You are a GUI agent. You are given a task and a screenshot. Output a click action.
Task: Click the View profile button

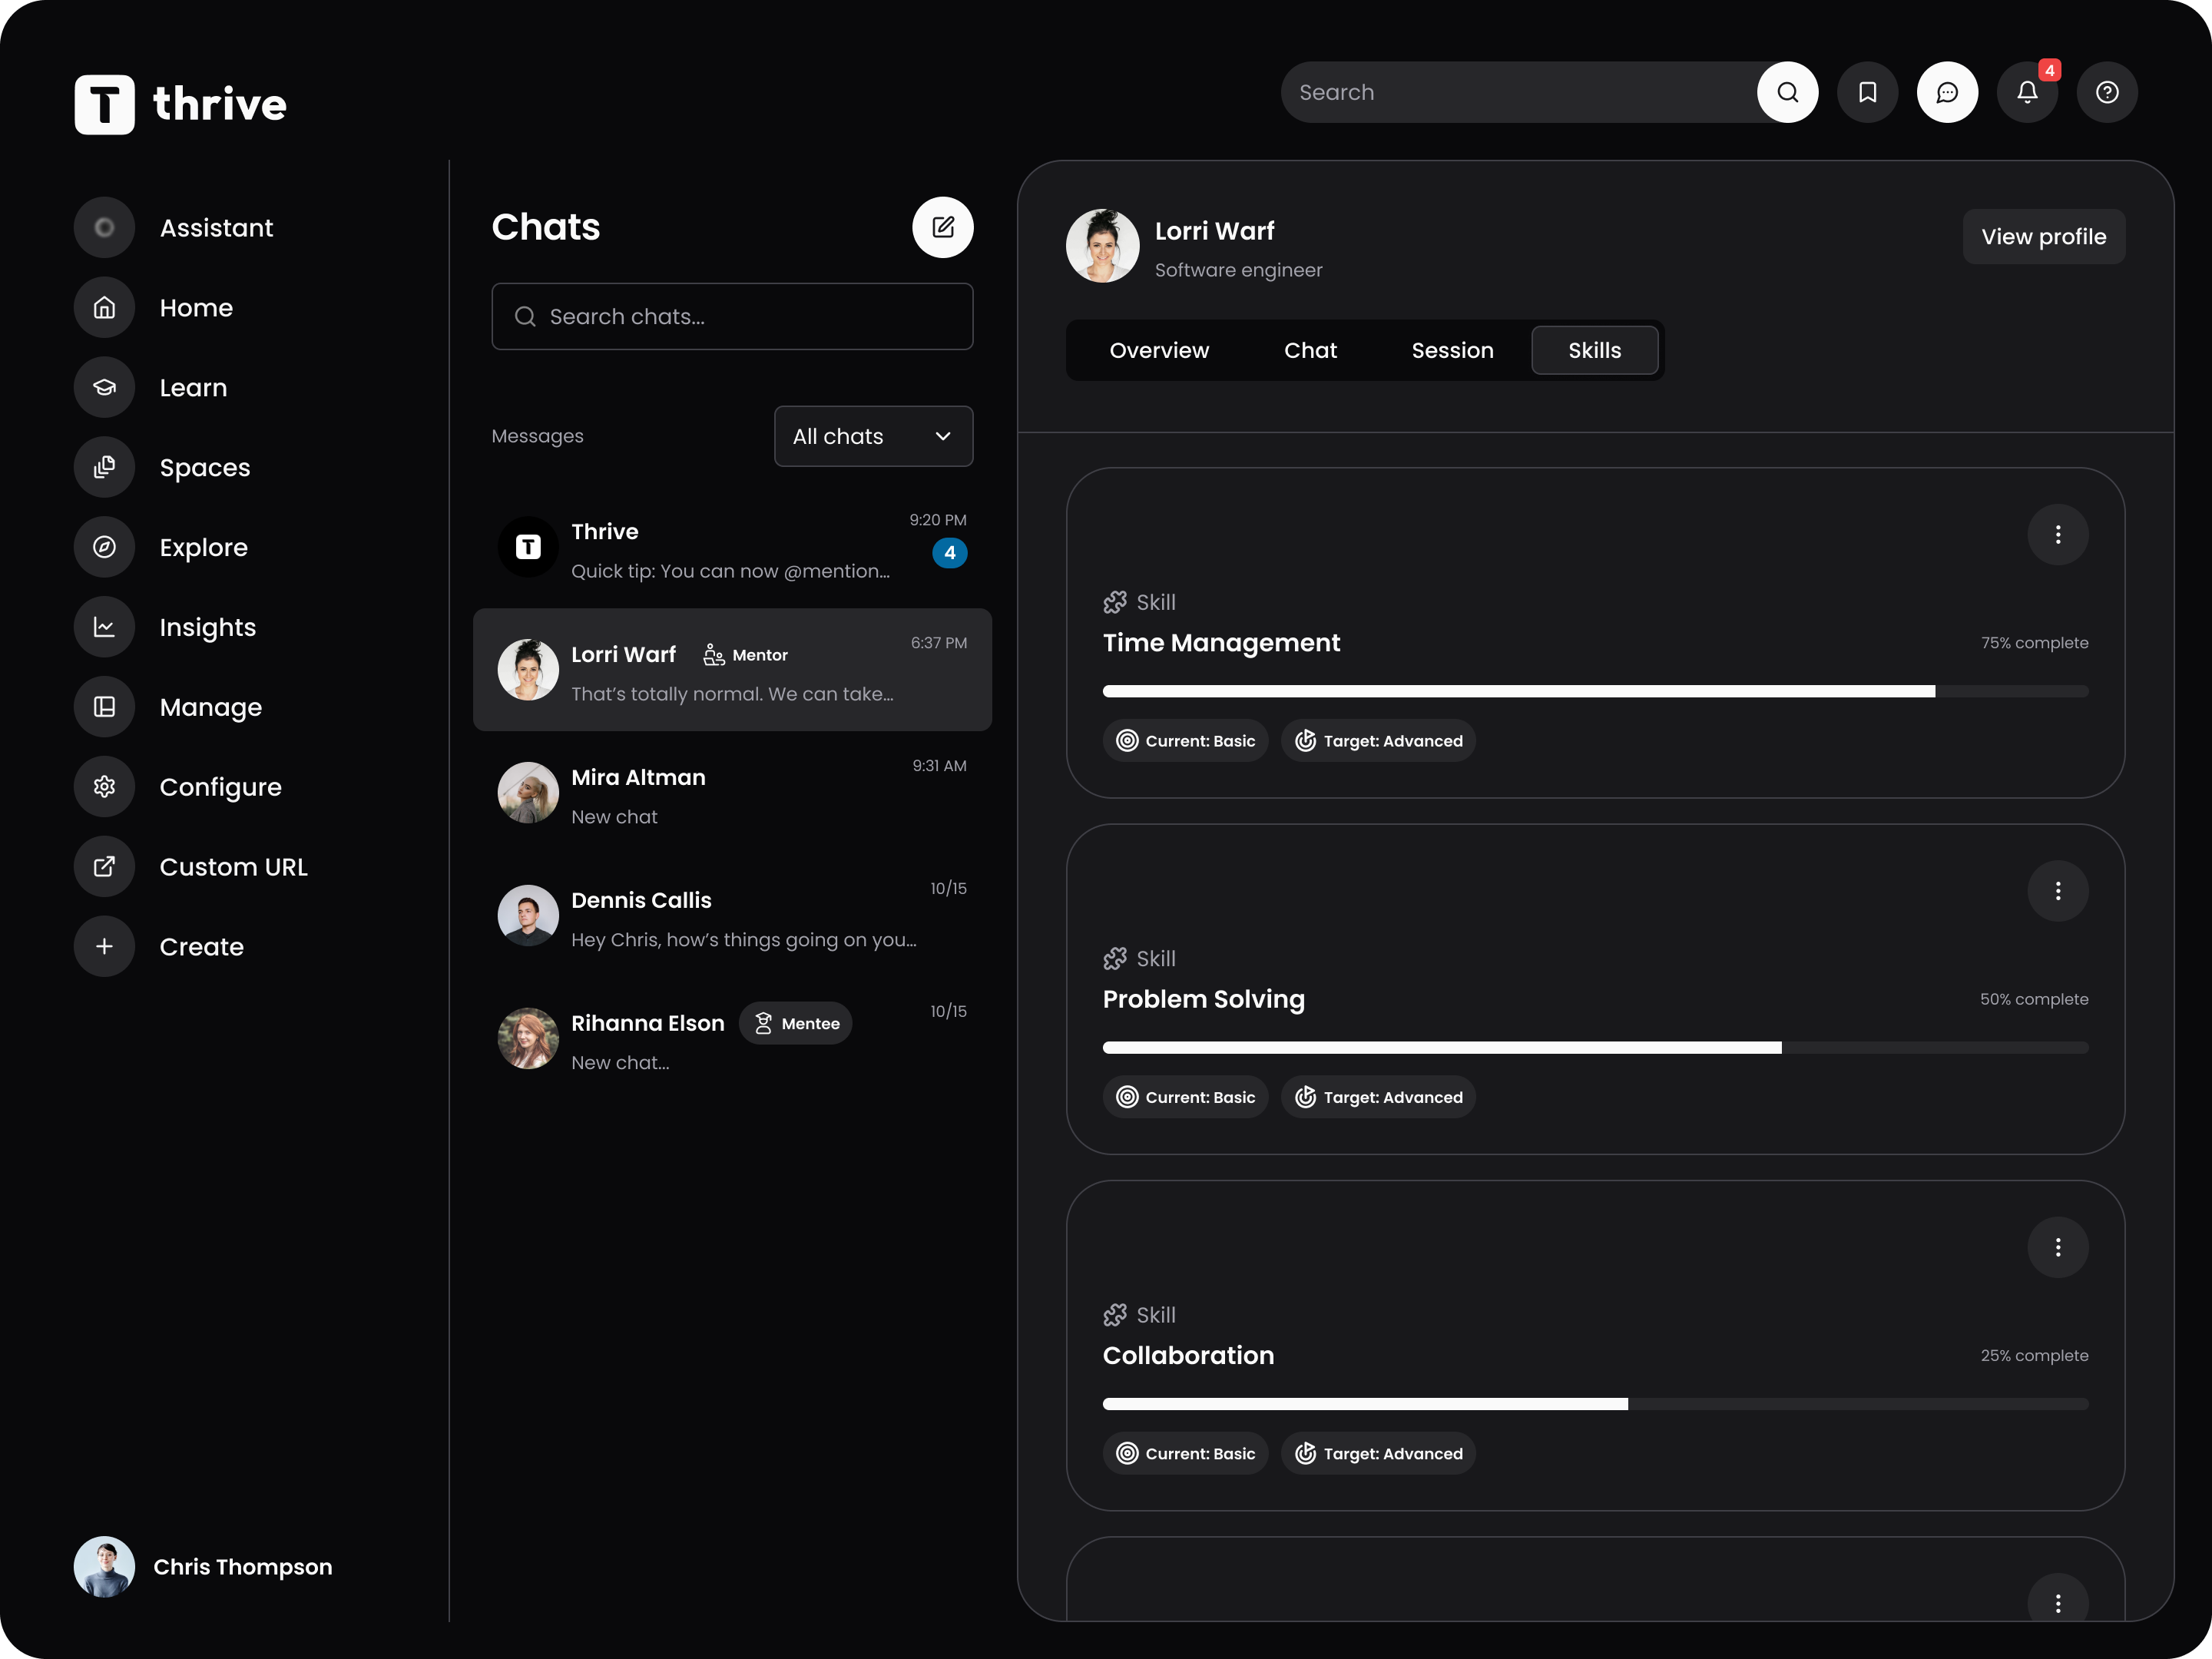2043,237
